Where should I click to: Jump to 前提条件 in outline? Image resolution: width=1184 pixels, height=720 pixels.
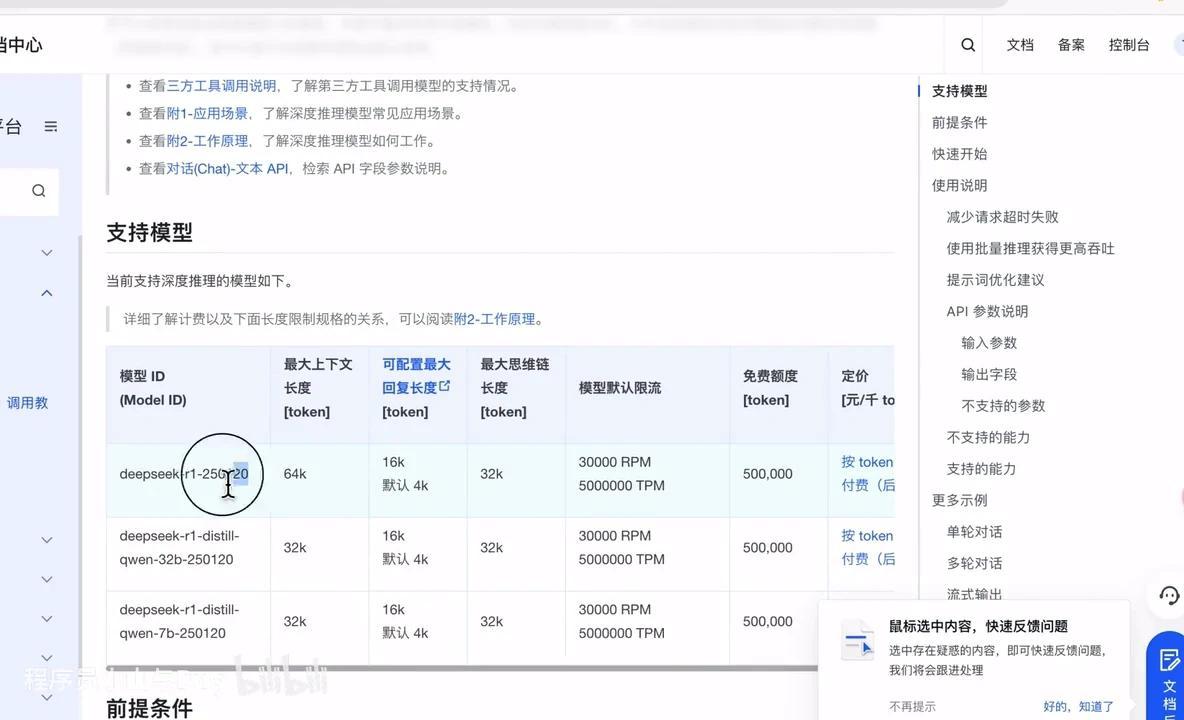pos(959,122)
